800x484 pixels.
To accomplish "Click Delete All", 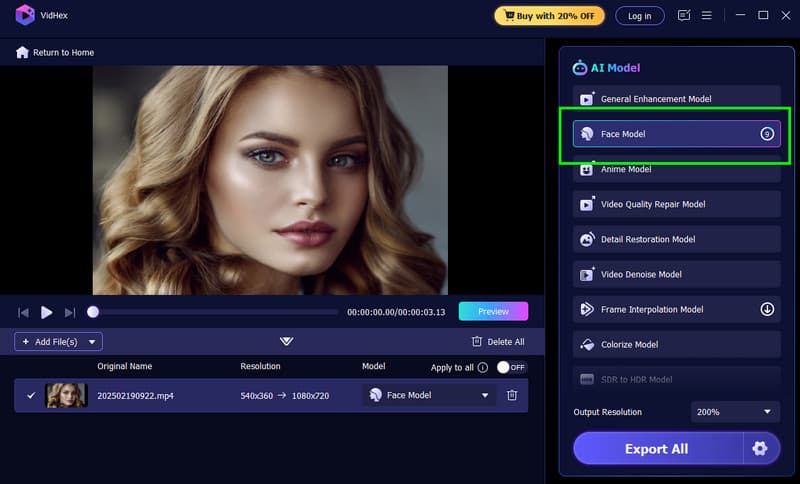I will [498, 342].
